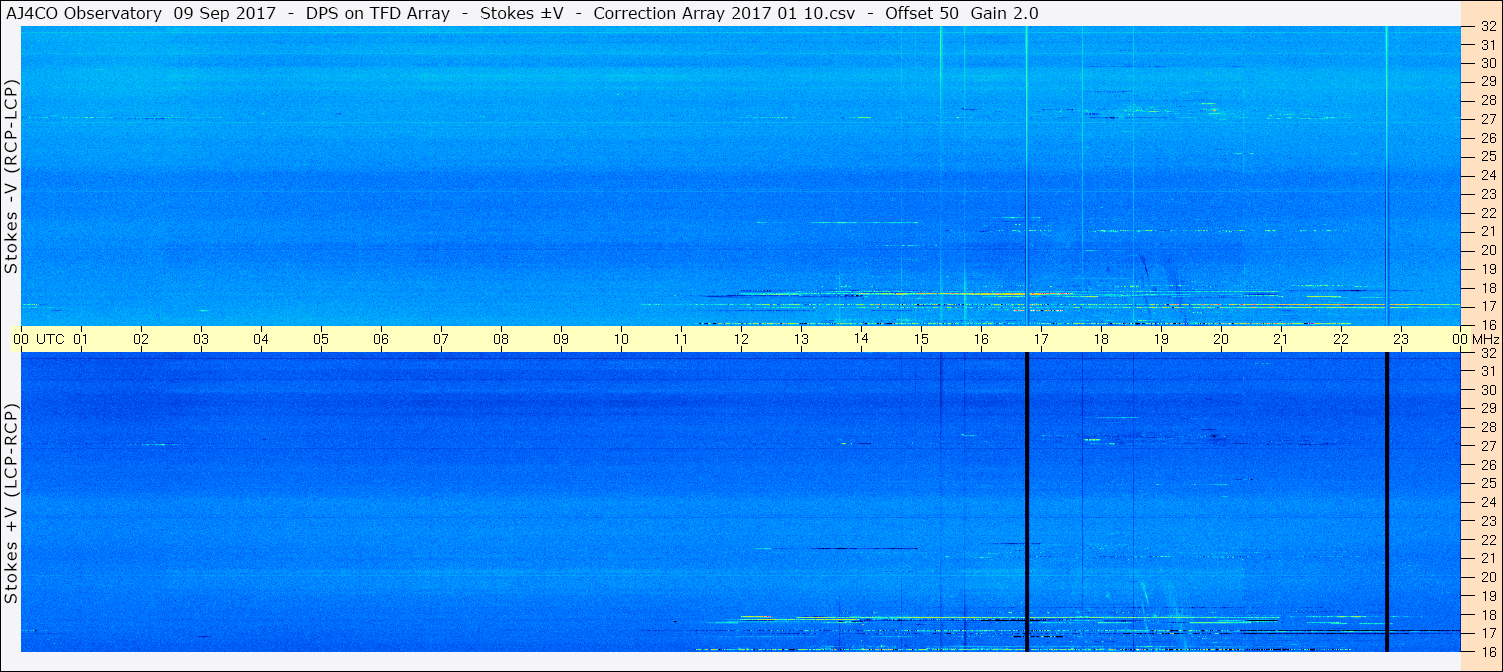The height and width of the screenshot is (672, 1503).
Task: Click the 32 MHz tick of Stokes -V panel
Action: [1487, 27]
